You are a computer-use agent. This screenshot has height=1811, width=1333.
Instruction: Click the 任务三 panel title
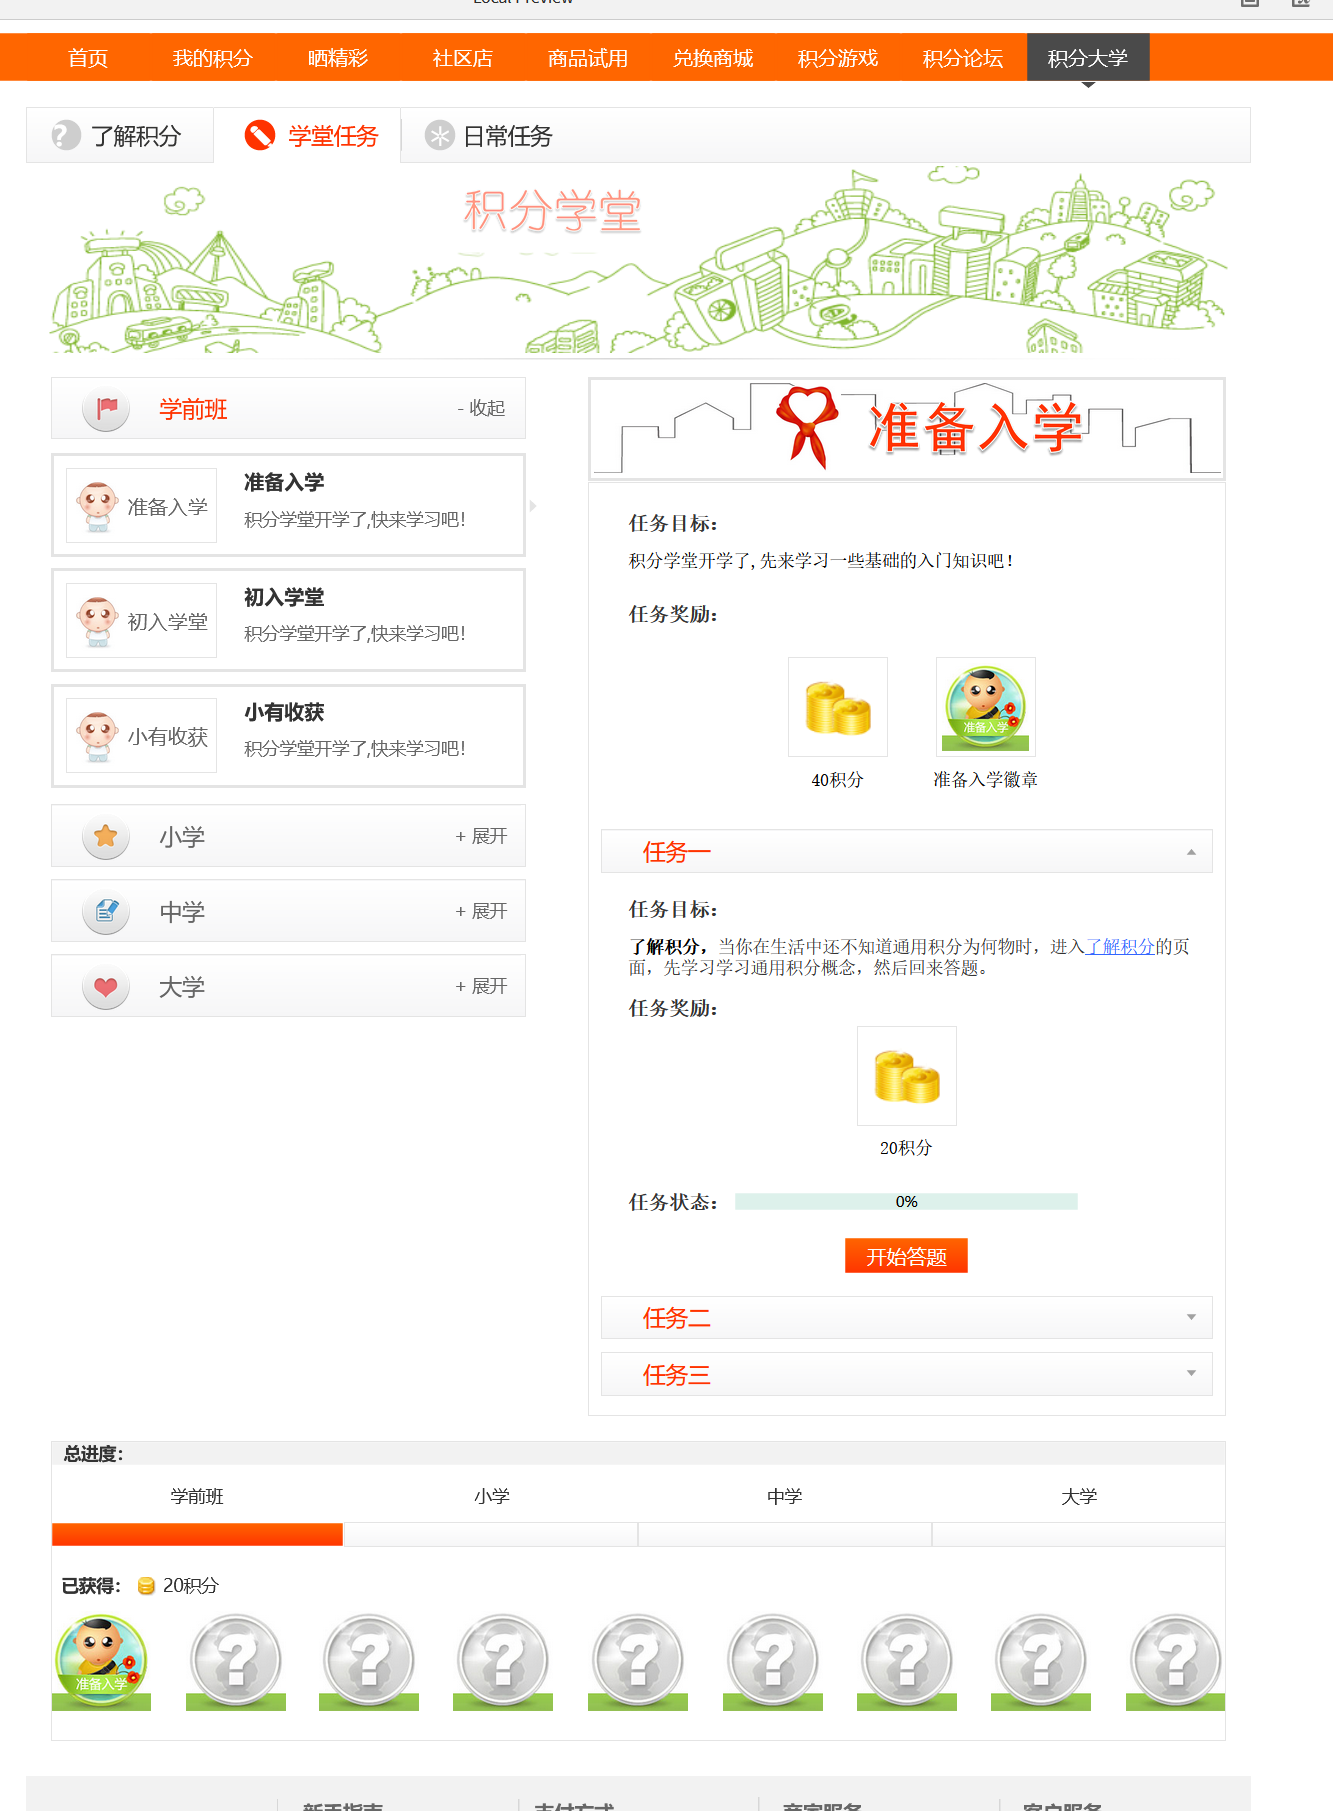(x=677, y=1375)
